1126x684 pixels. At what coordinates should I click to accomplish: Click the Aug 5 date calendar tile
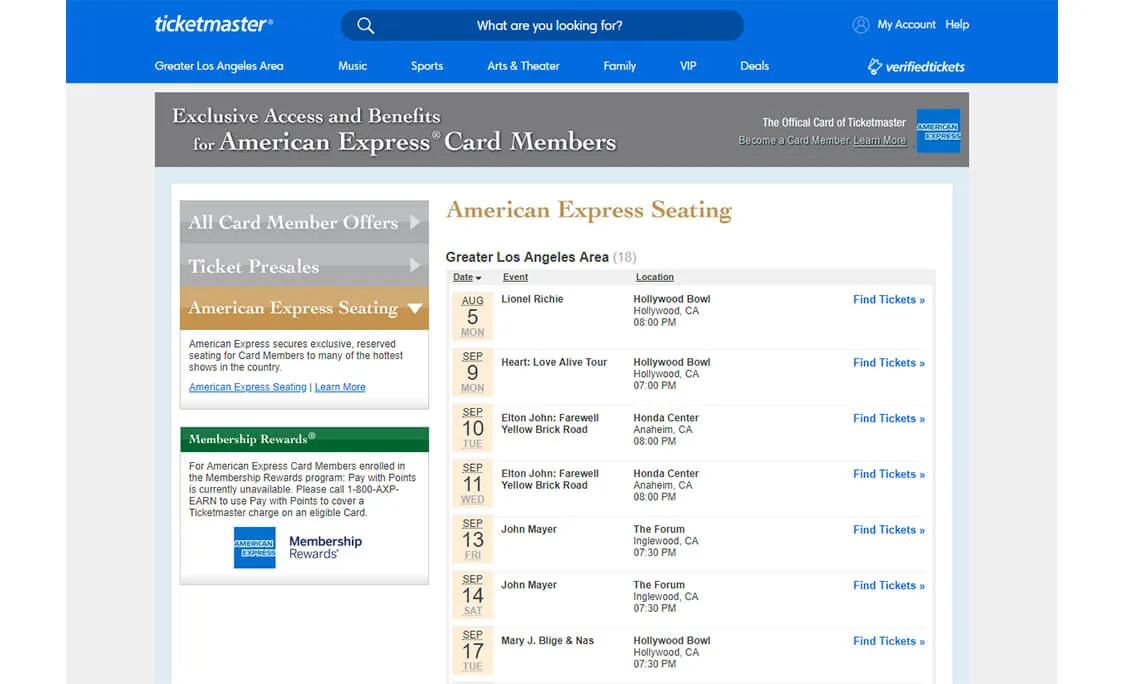click(472, 316)
